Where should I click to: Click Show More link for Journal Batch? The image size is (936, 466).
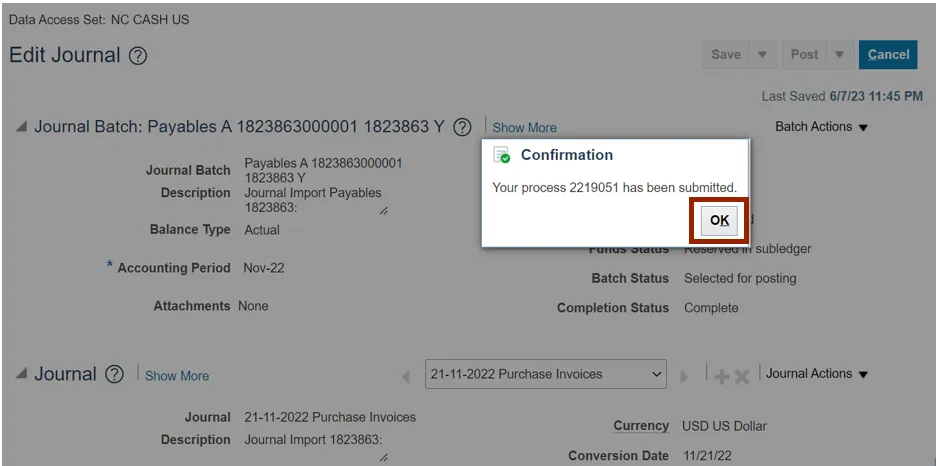pyautogui.click(x=524, y=128)
